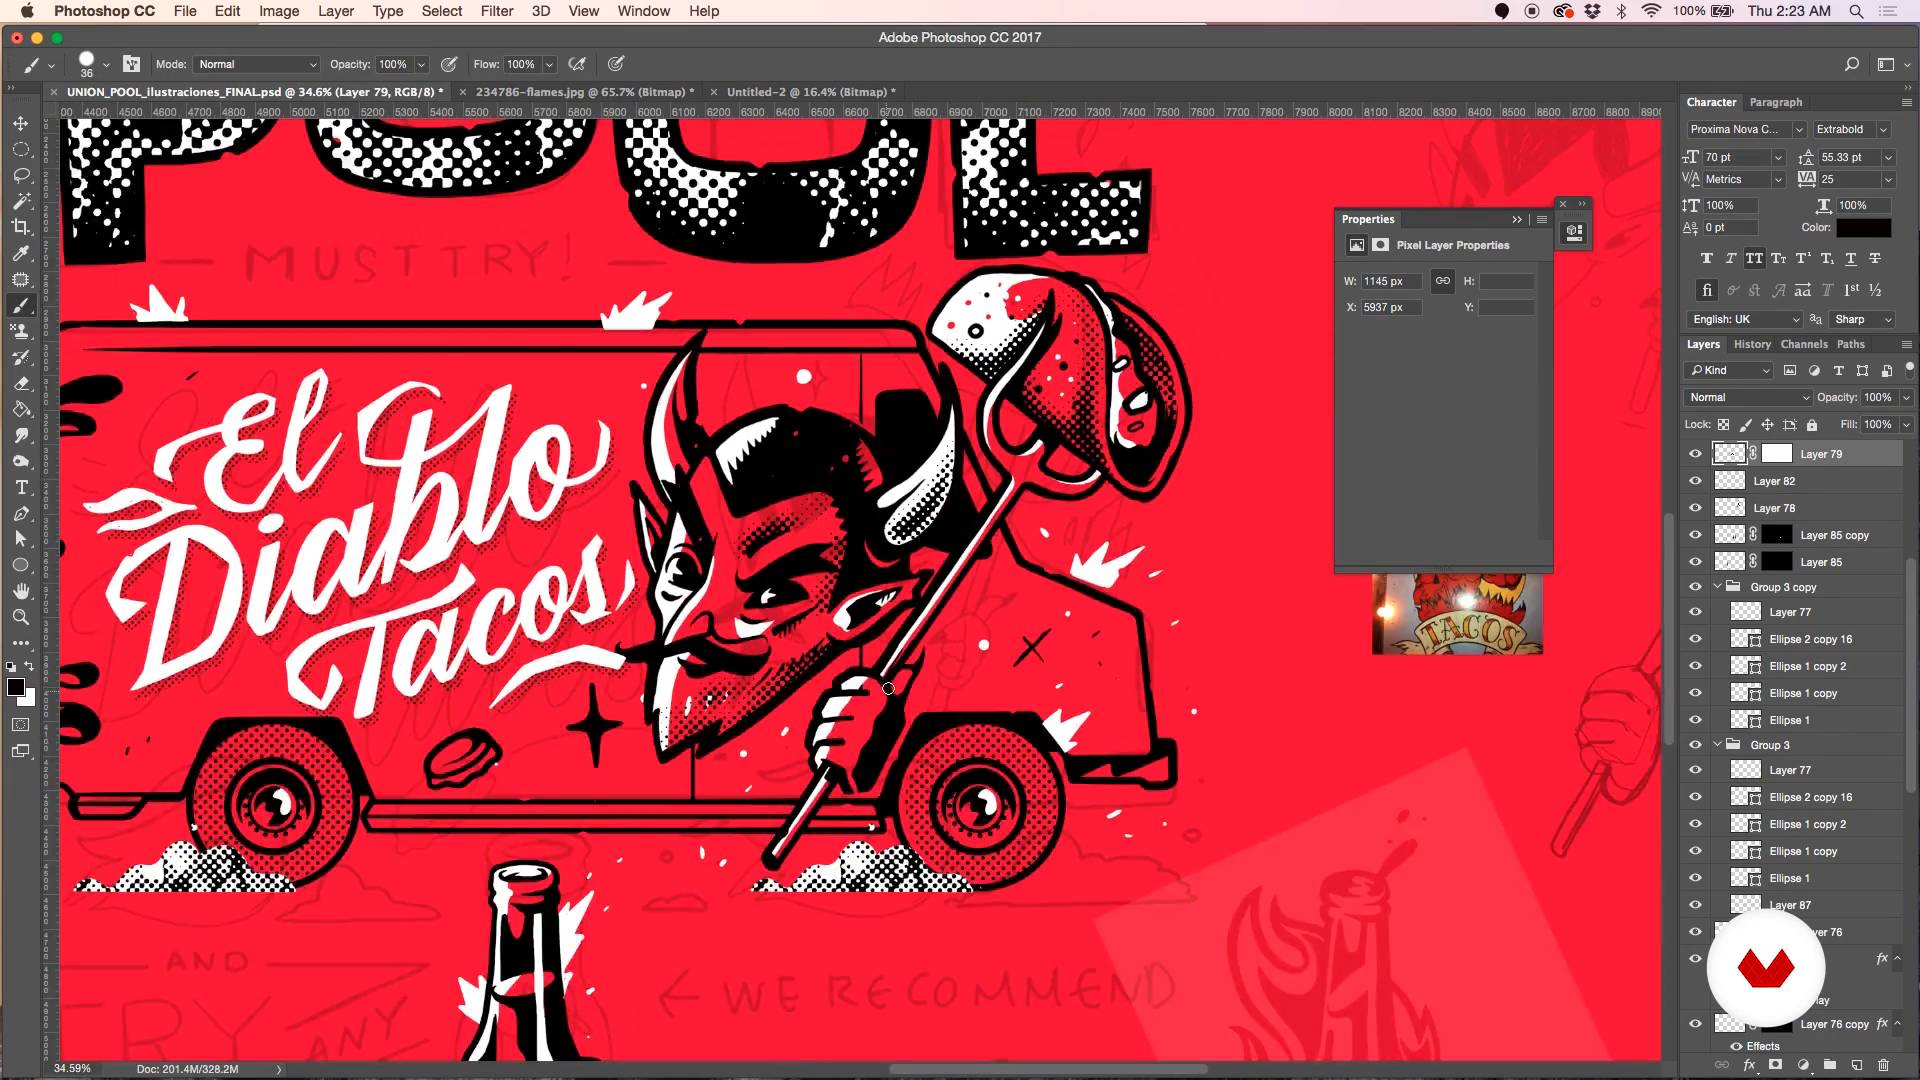Lock transparent pixels icon
The image size is (1920, 1080).
[x=1724, y=425]
